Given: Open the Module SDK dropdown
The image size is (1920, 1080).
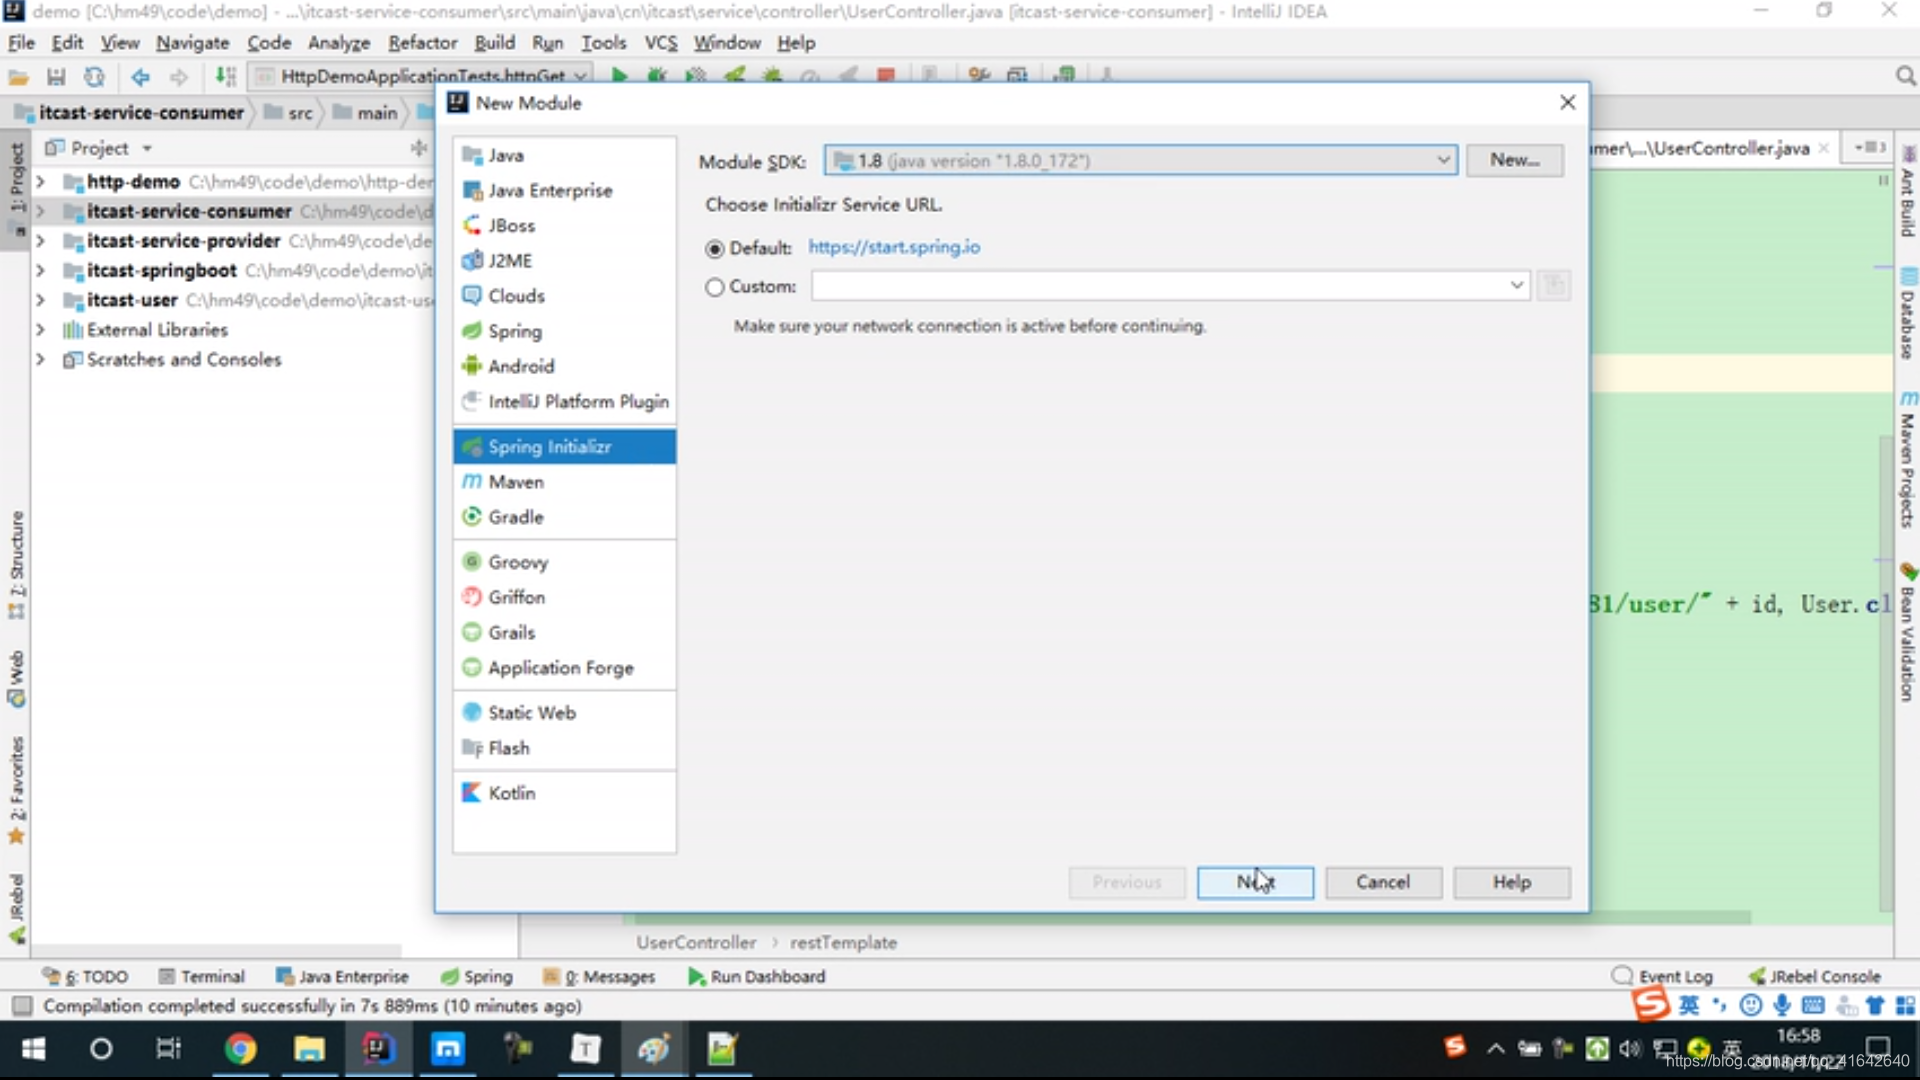Looking at the screenshot, I should 1141,160.
